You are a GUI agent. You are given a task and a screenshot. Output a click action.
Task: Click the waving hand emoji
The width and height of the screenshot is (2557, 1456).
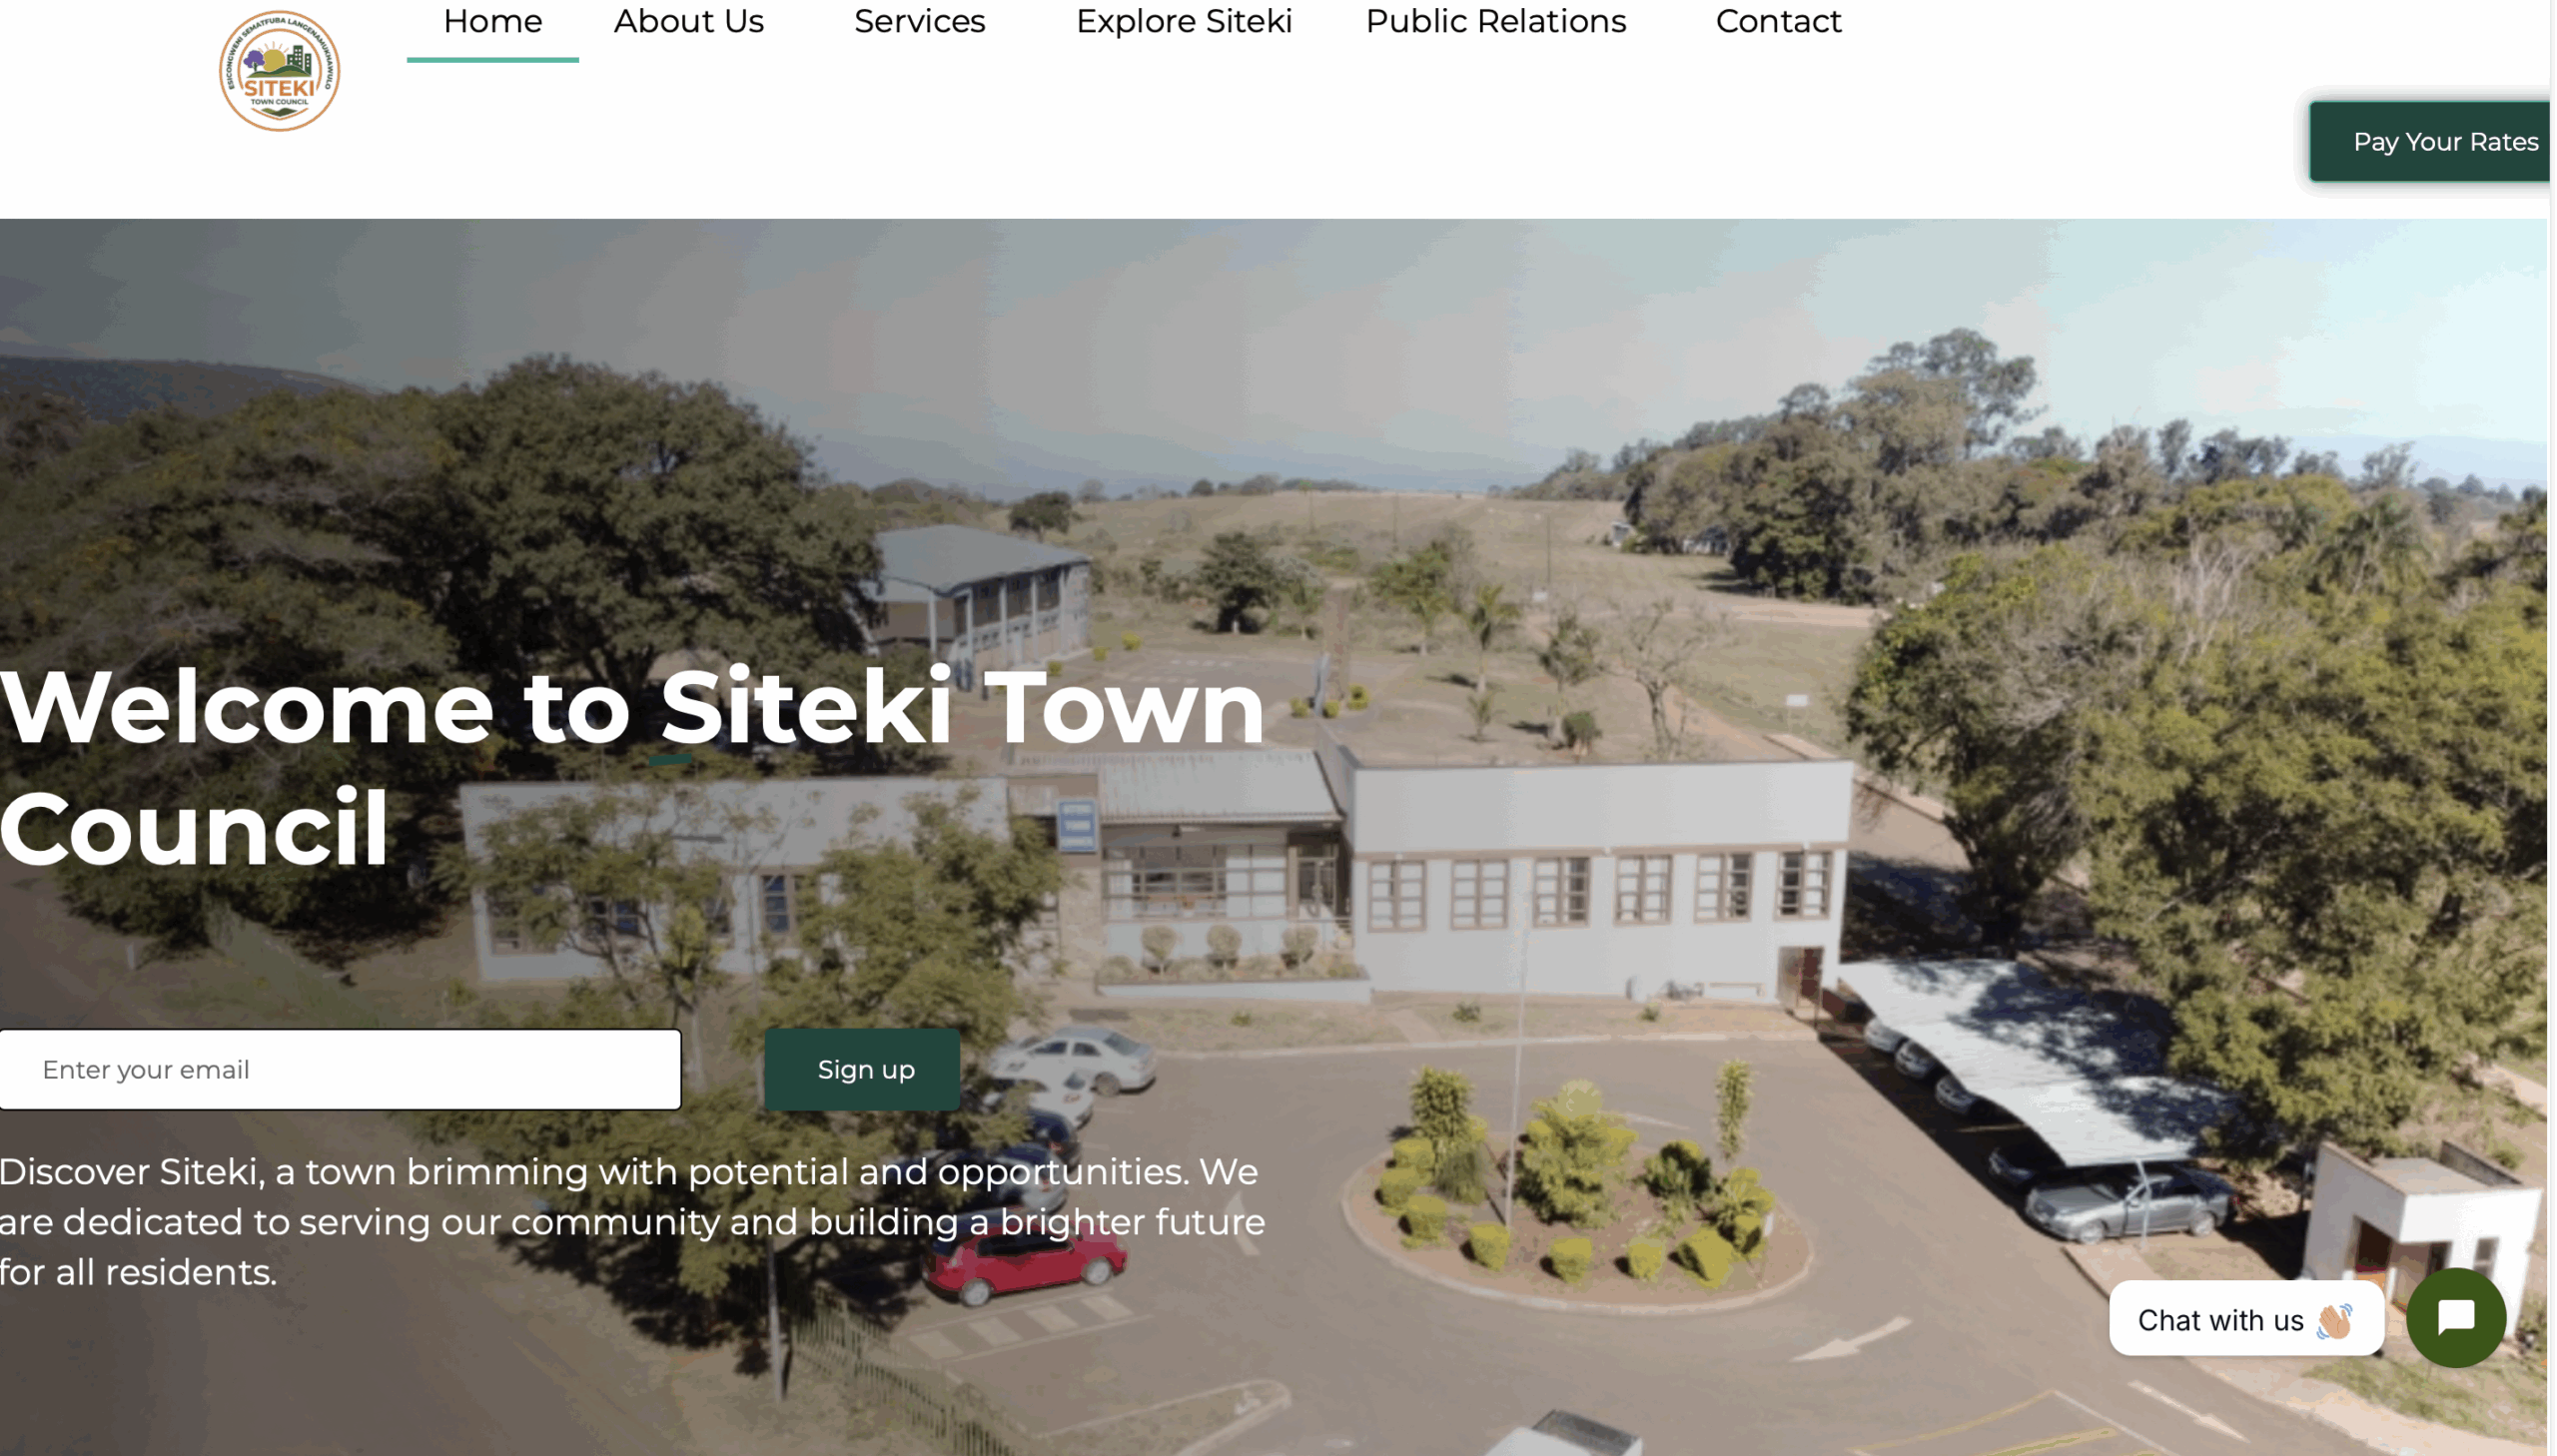(x=2334, y=1320)
